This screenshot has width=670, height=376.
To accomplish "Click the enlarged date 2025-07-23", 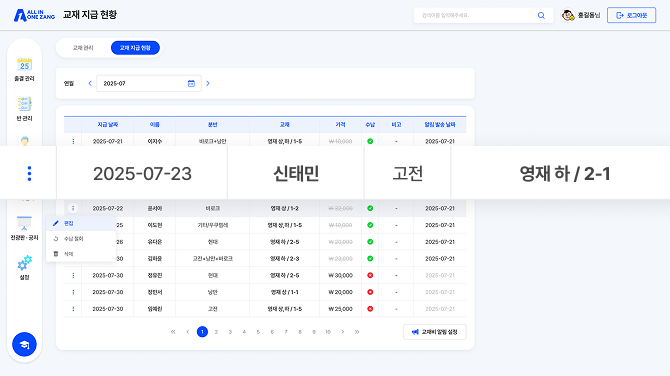I will click(142, 174).
